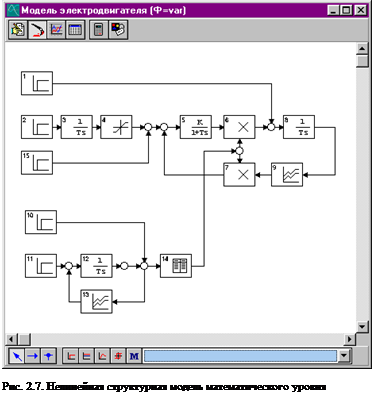The height and width of the screenshot is (399, 376).
Task: Click the second red-blue characteristic button
Action: tap(86, 356)
